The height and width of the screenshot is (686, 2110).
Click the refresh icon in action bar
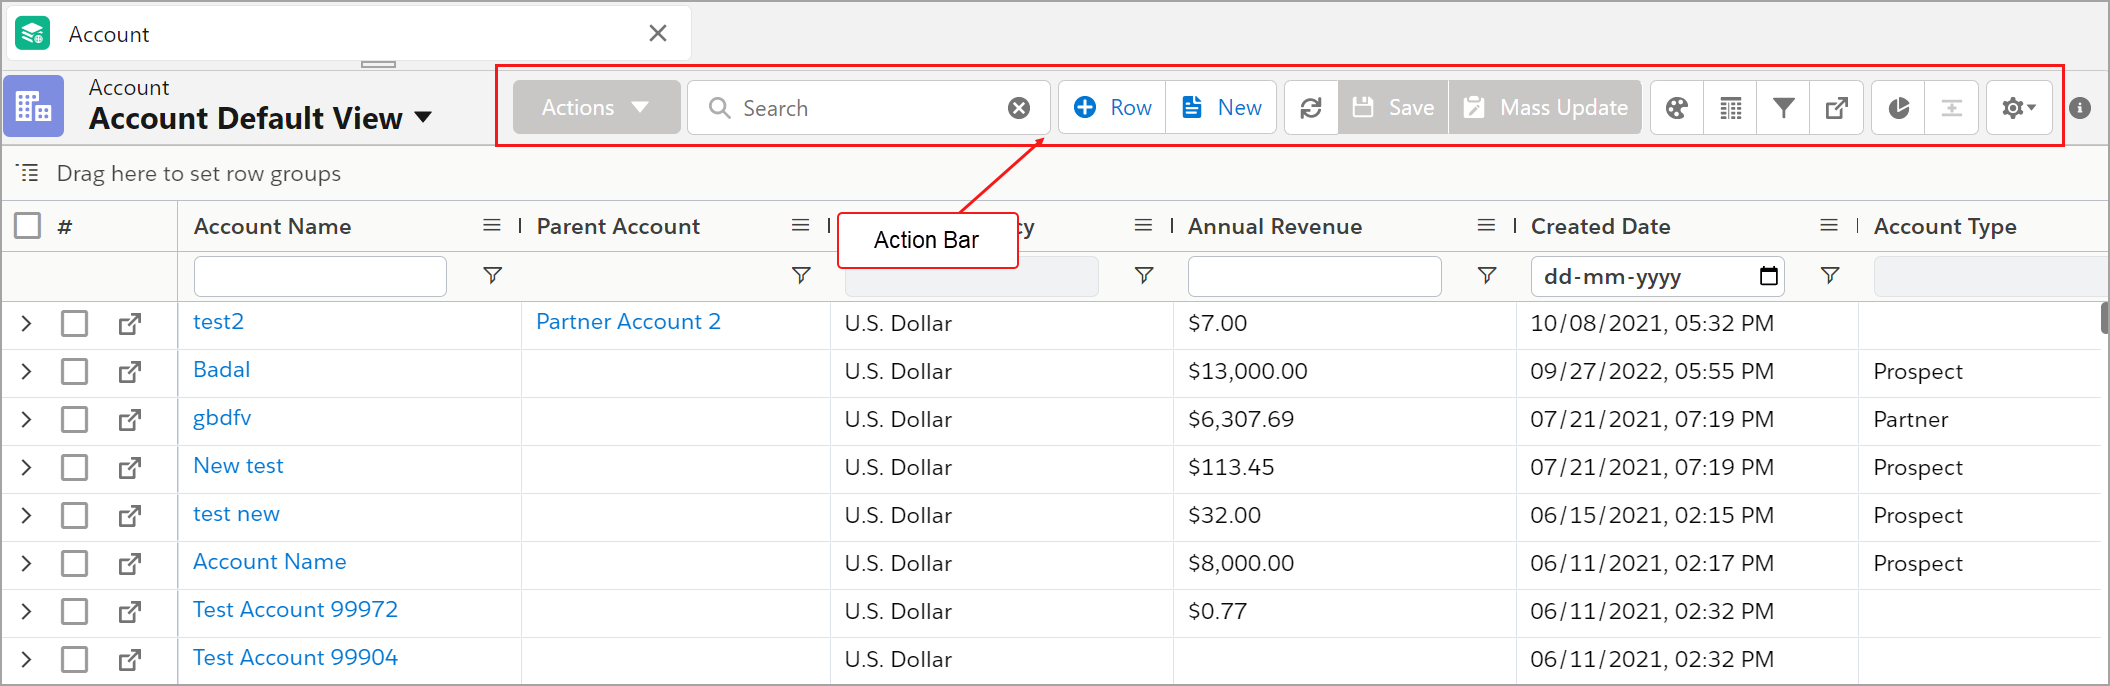[1310, 108]
